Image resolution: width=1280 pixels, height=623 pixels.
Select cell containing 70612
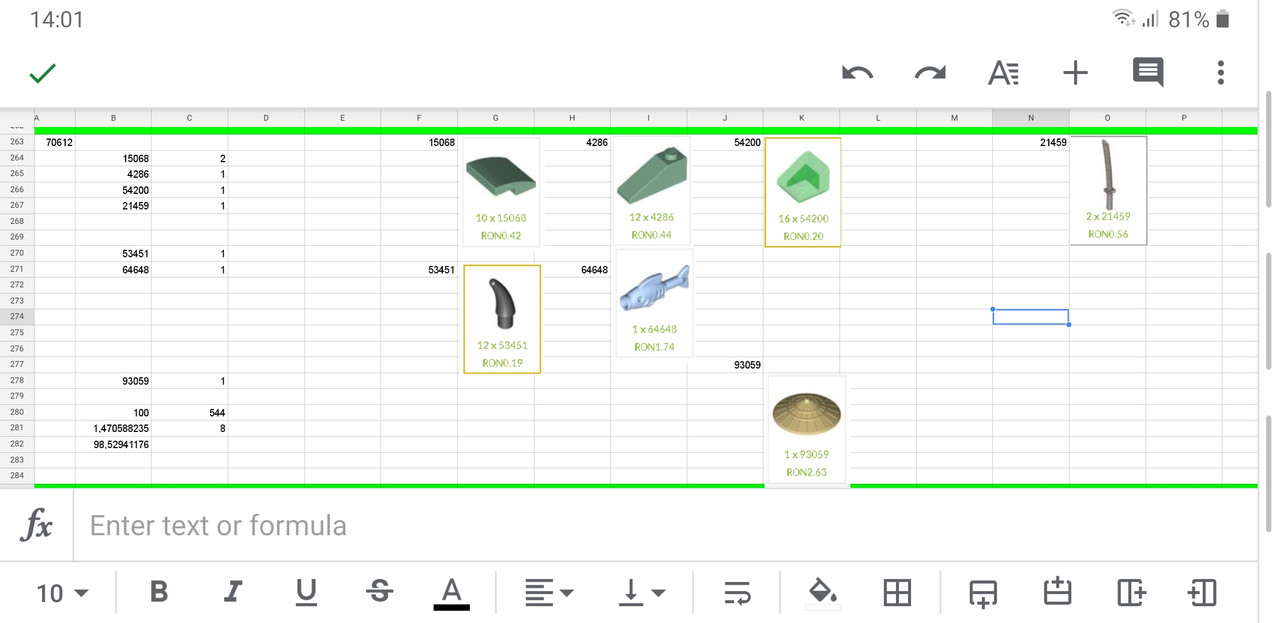55,142
